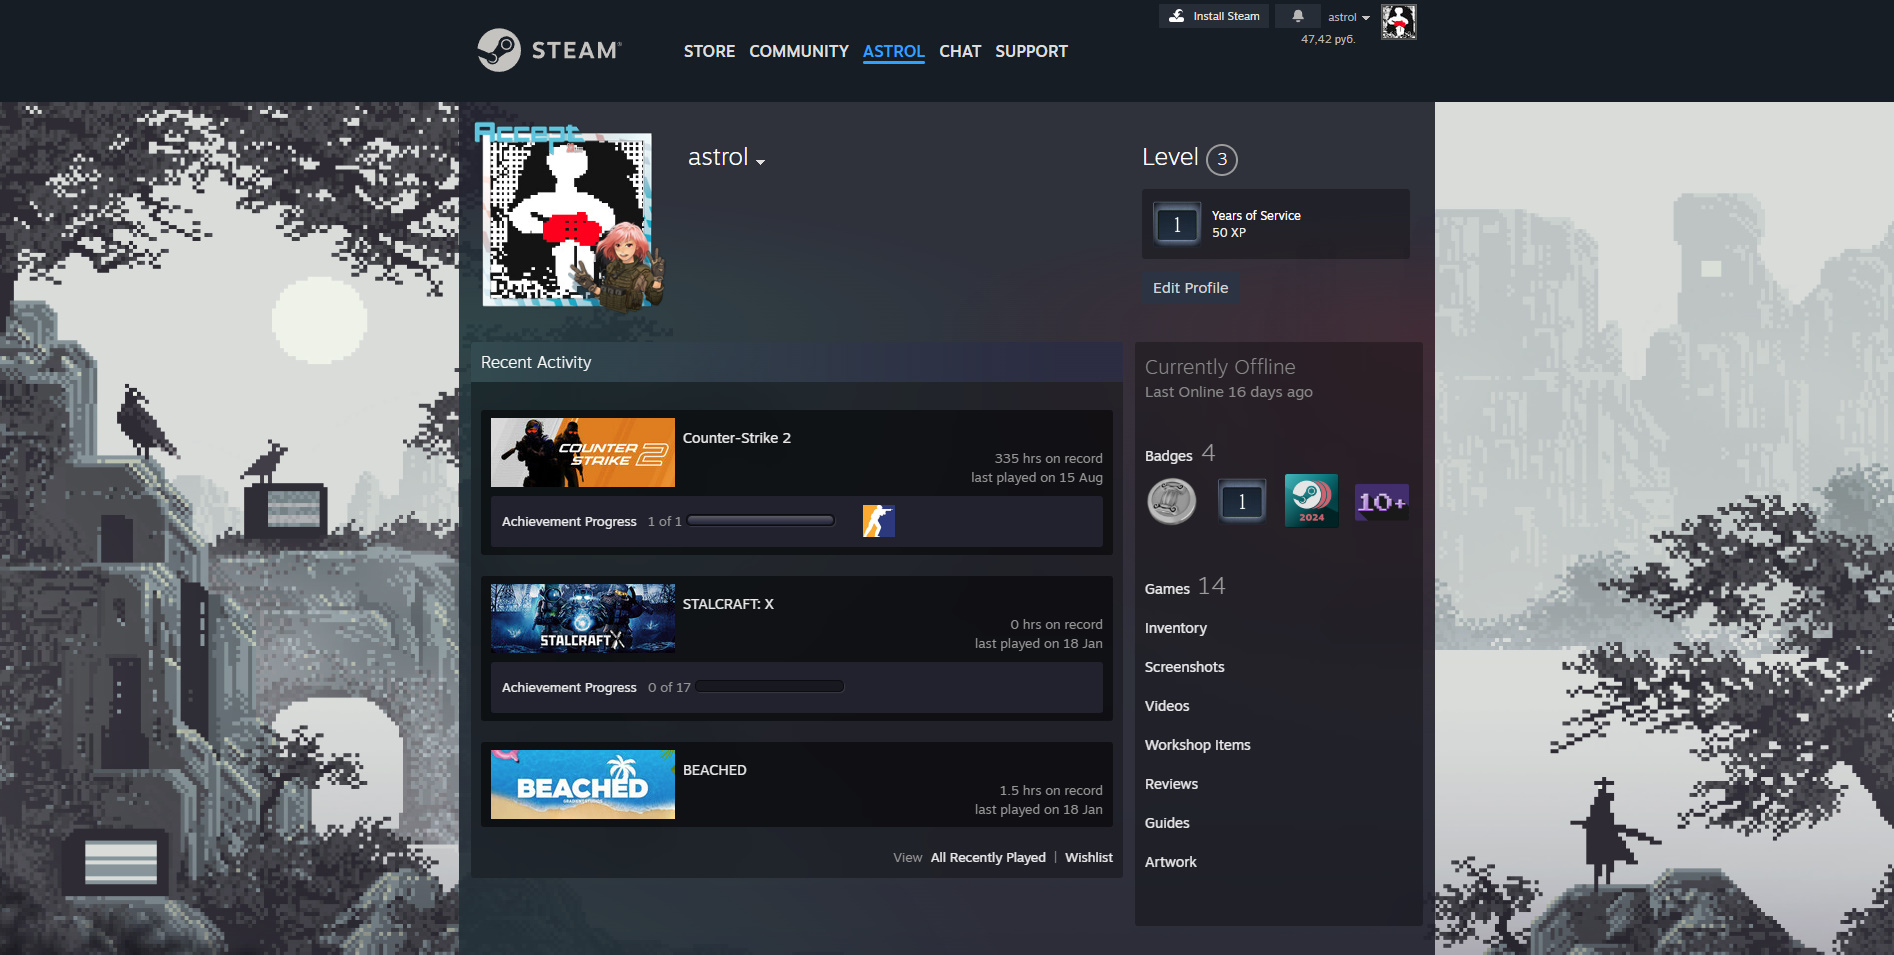Click Counter-Strike 2 Achievement Progress label
Image resolution: width=1894 pixels, height=955 pixels.
[x=569, y=522]
